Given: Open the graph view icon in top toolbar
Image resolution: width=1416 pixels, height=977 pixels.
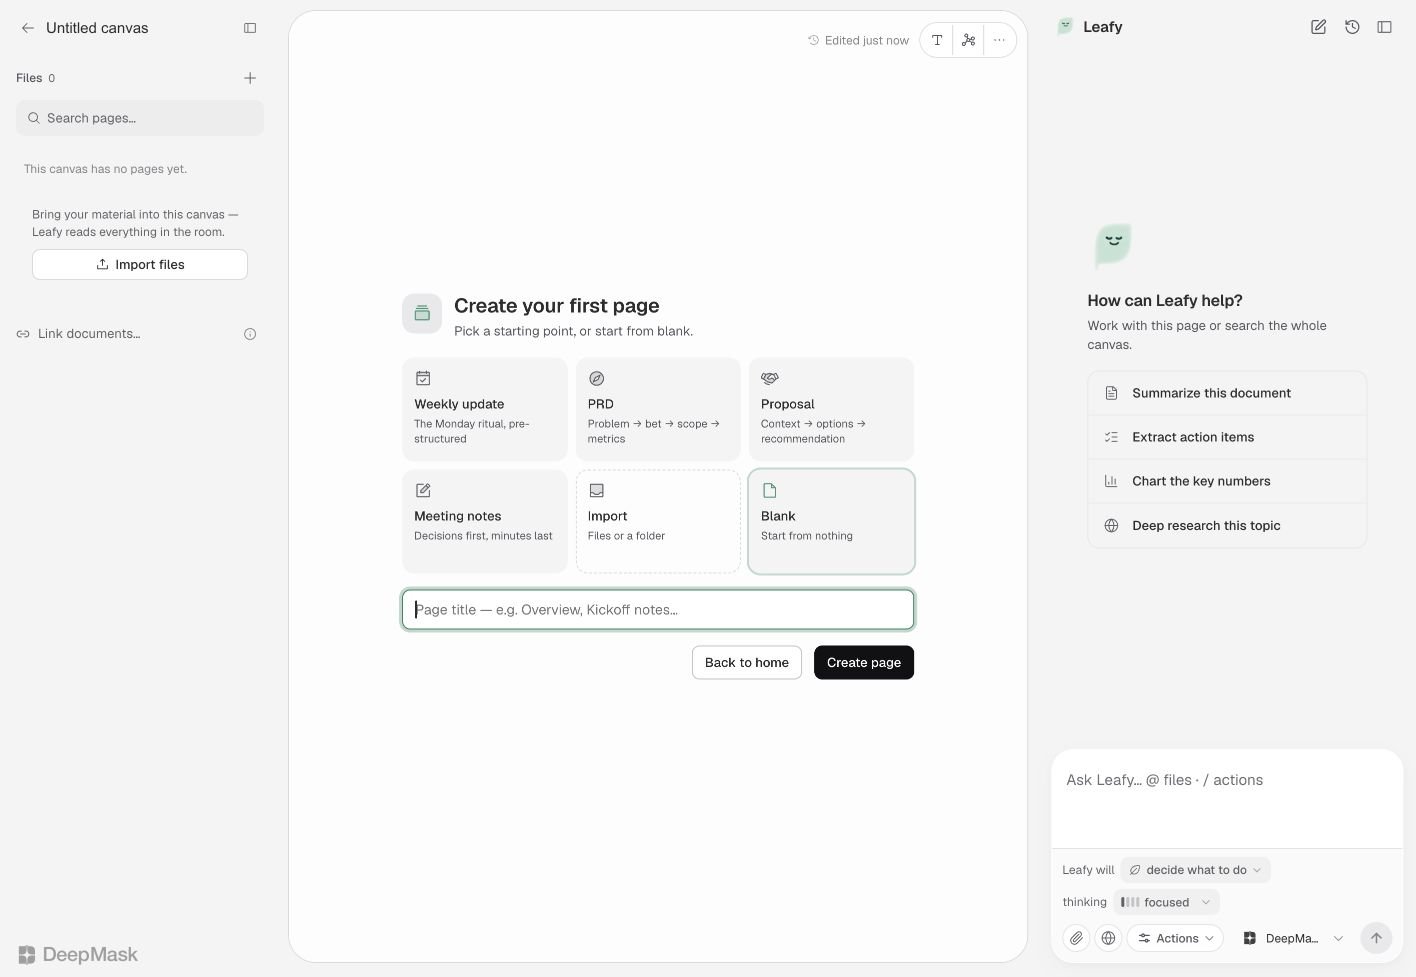Looking at the screenshot, I should (968, 40).
